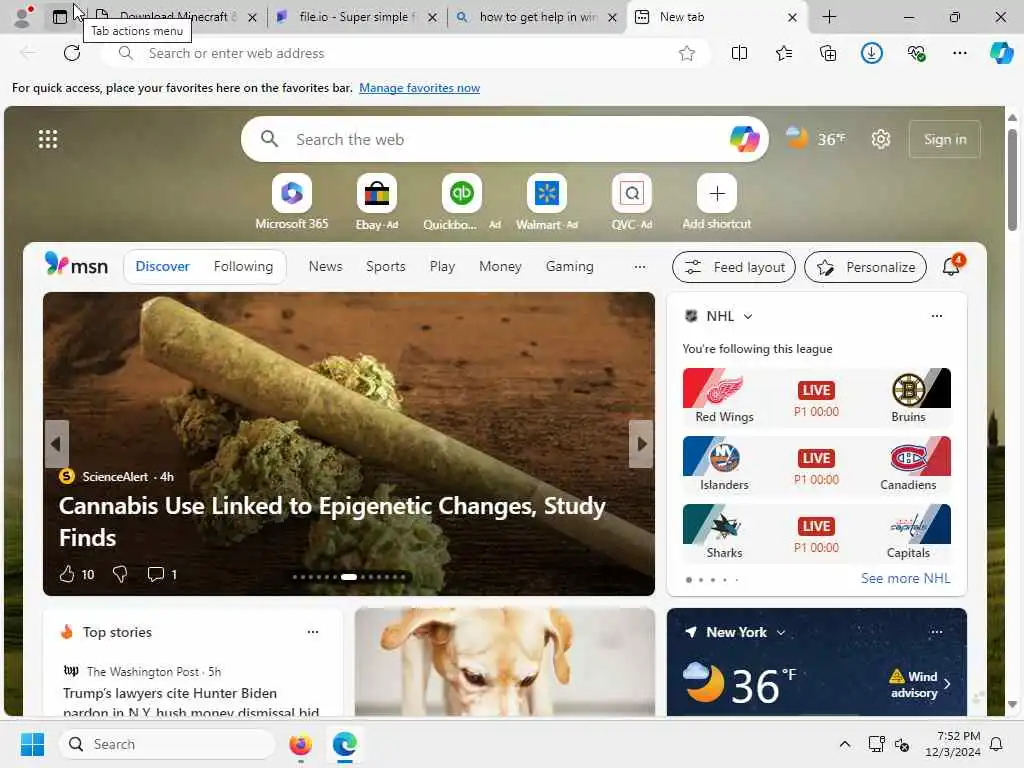Viewport: 1024px width, 768px height.
Task: Switch to the Discover feed
Action: 163,266
